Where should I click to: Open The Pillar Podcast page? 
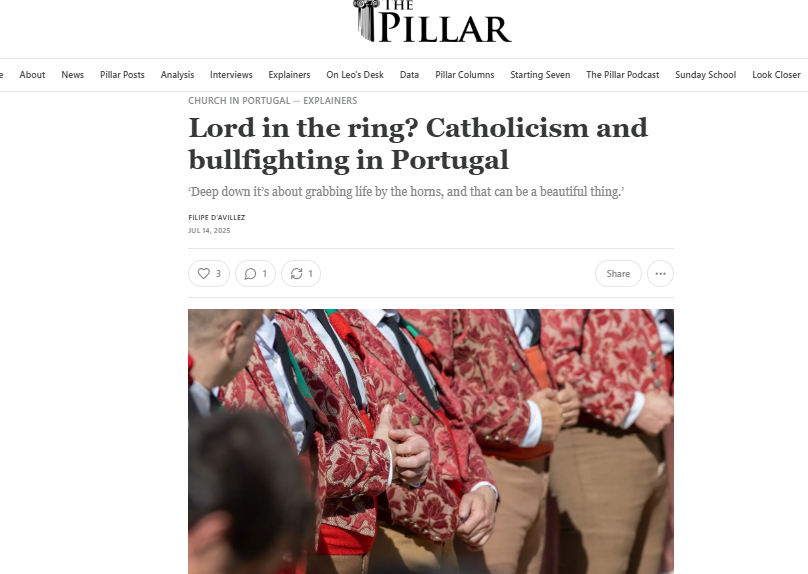622,75
